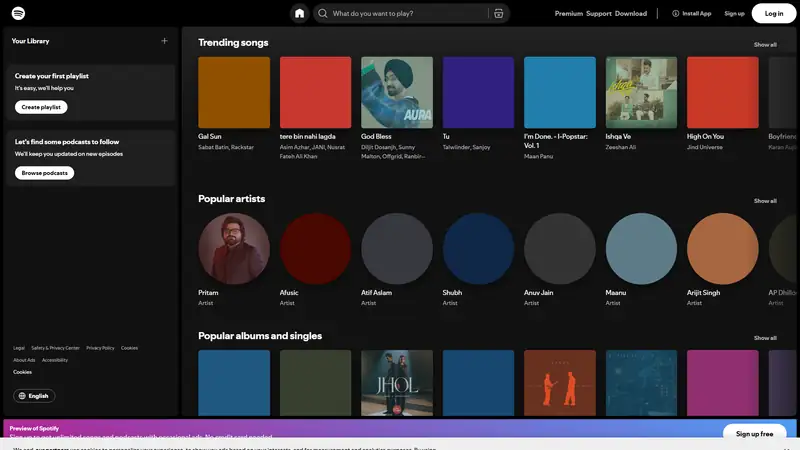Click the Log in button

774,13
